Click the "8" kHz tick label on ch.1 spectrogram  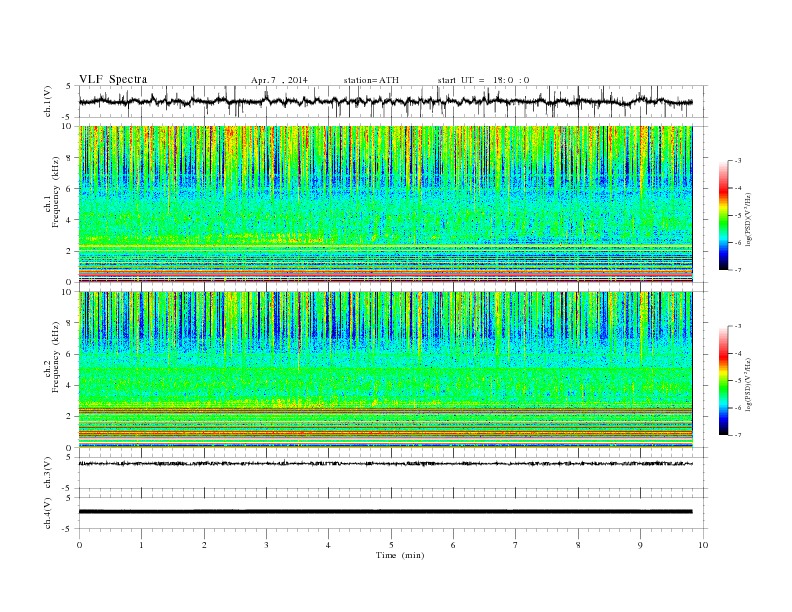pyautogui.click(x=69, y=158)
